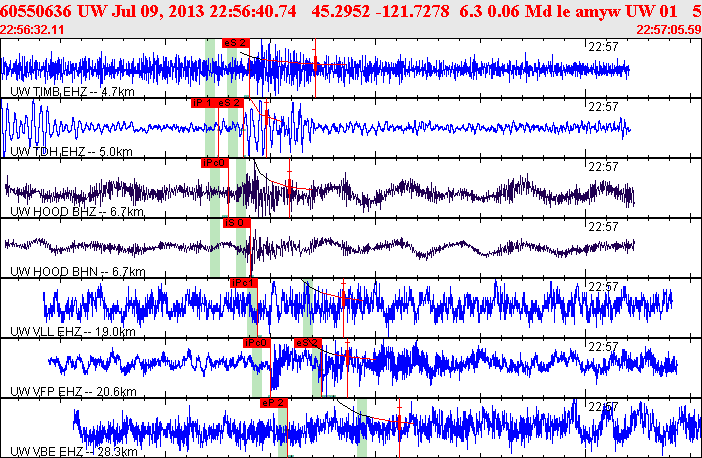Select the iP 1 pick flag on TDH trace
Screen dimensions: 702x458
[204, 103]
